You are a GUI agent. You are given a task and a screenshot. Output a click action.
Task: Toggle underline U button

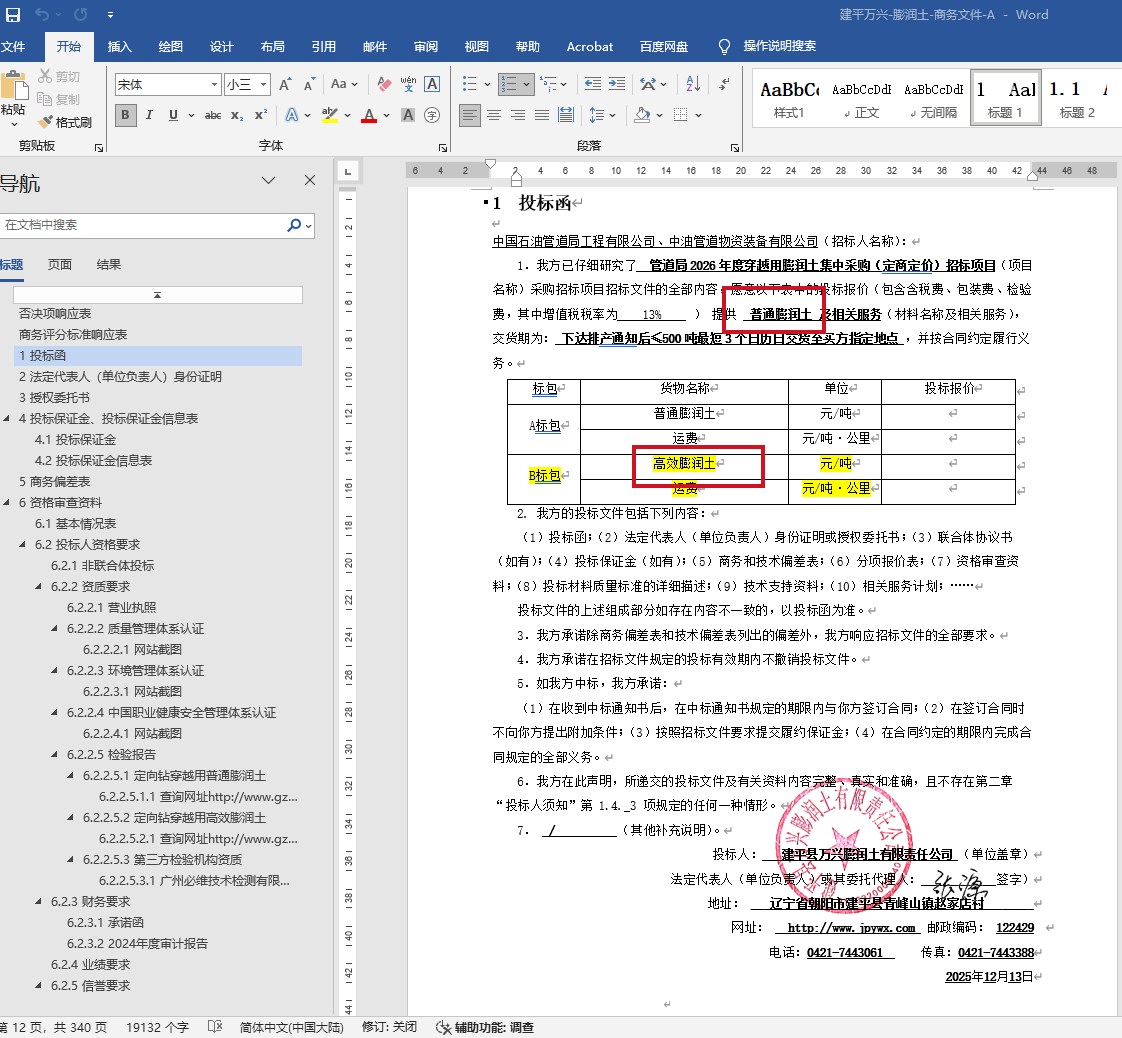(x=173, y=115)
